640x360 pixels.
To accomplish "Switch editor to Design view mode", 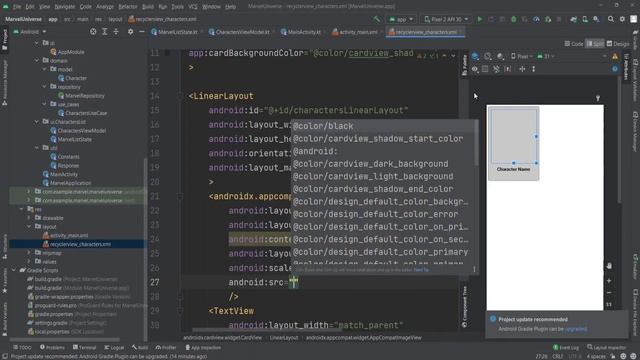I will point(618,44).
